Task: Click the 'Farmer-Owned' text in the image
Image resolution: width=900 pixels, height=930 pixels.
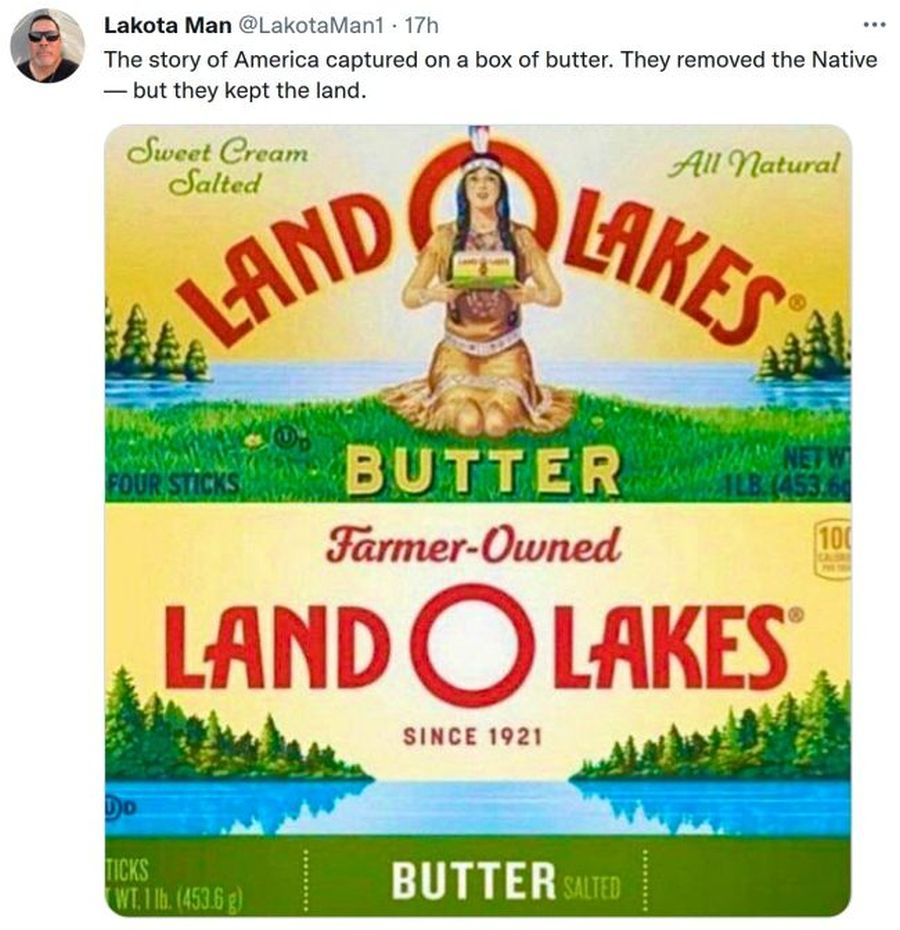Action: [x=473, y=545]
